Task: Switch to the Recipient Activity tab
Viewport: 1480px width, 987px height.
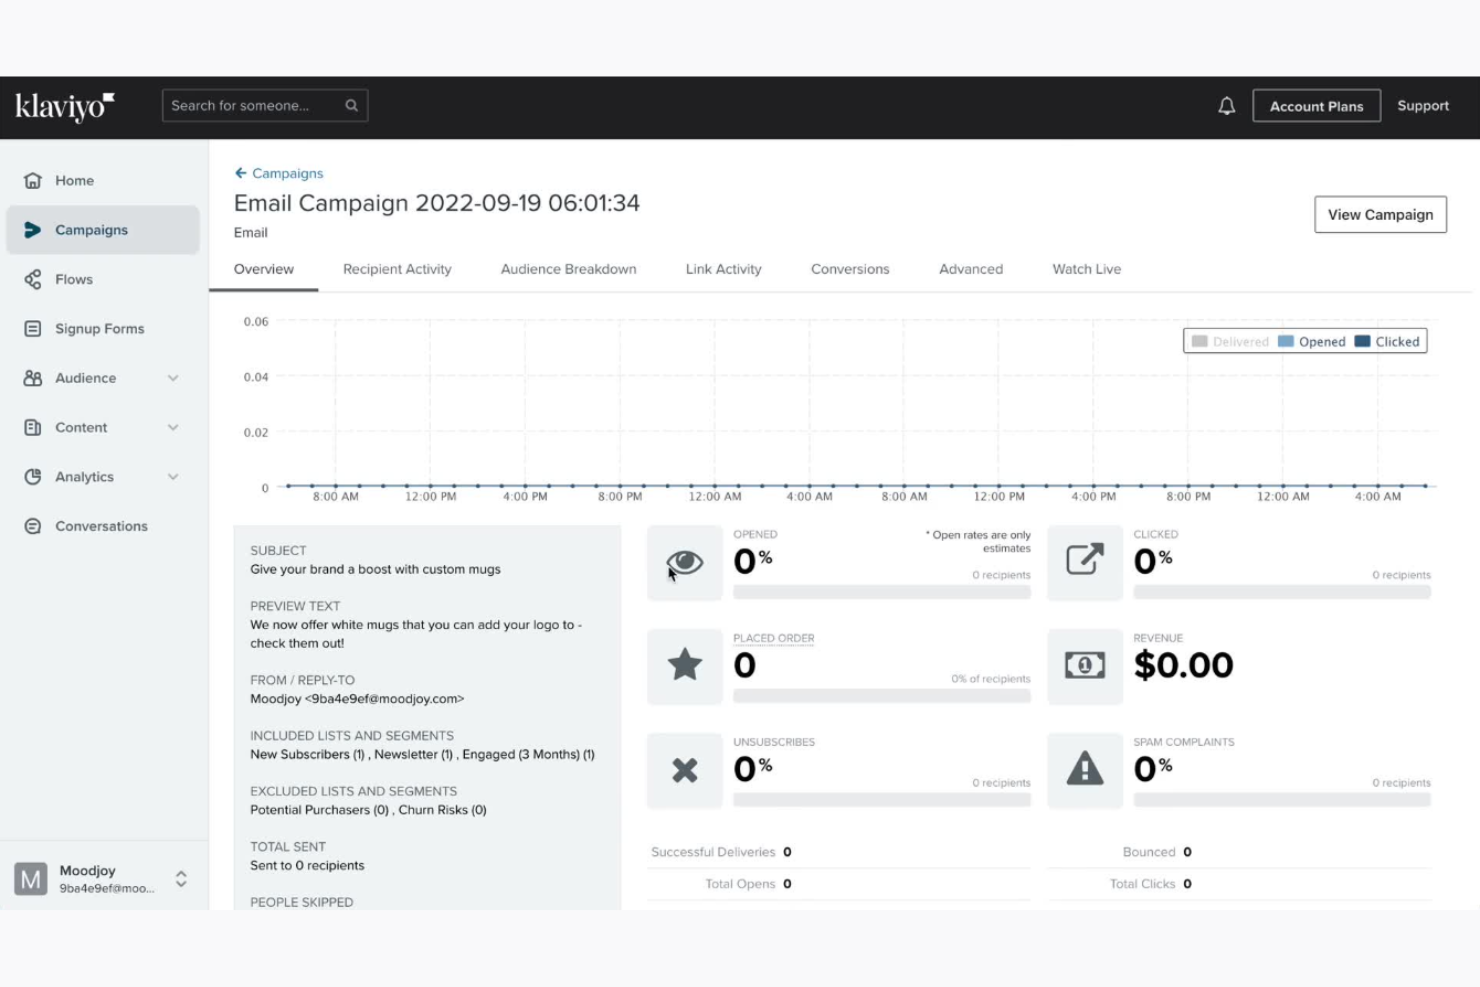Action: click(x=397, y=269)
